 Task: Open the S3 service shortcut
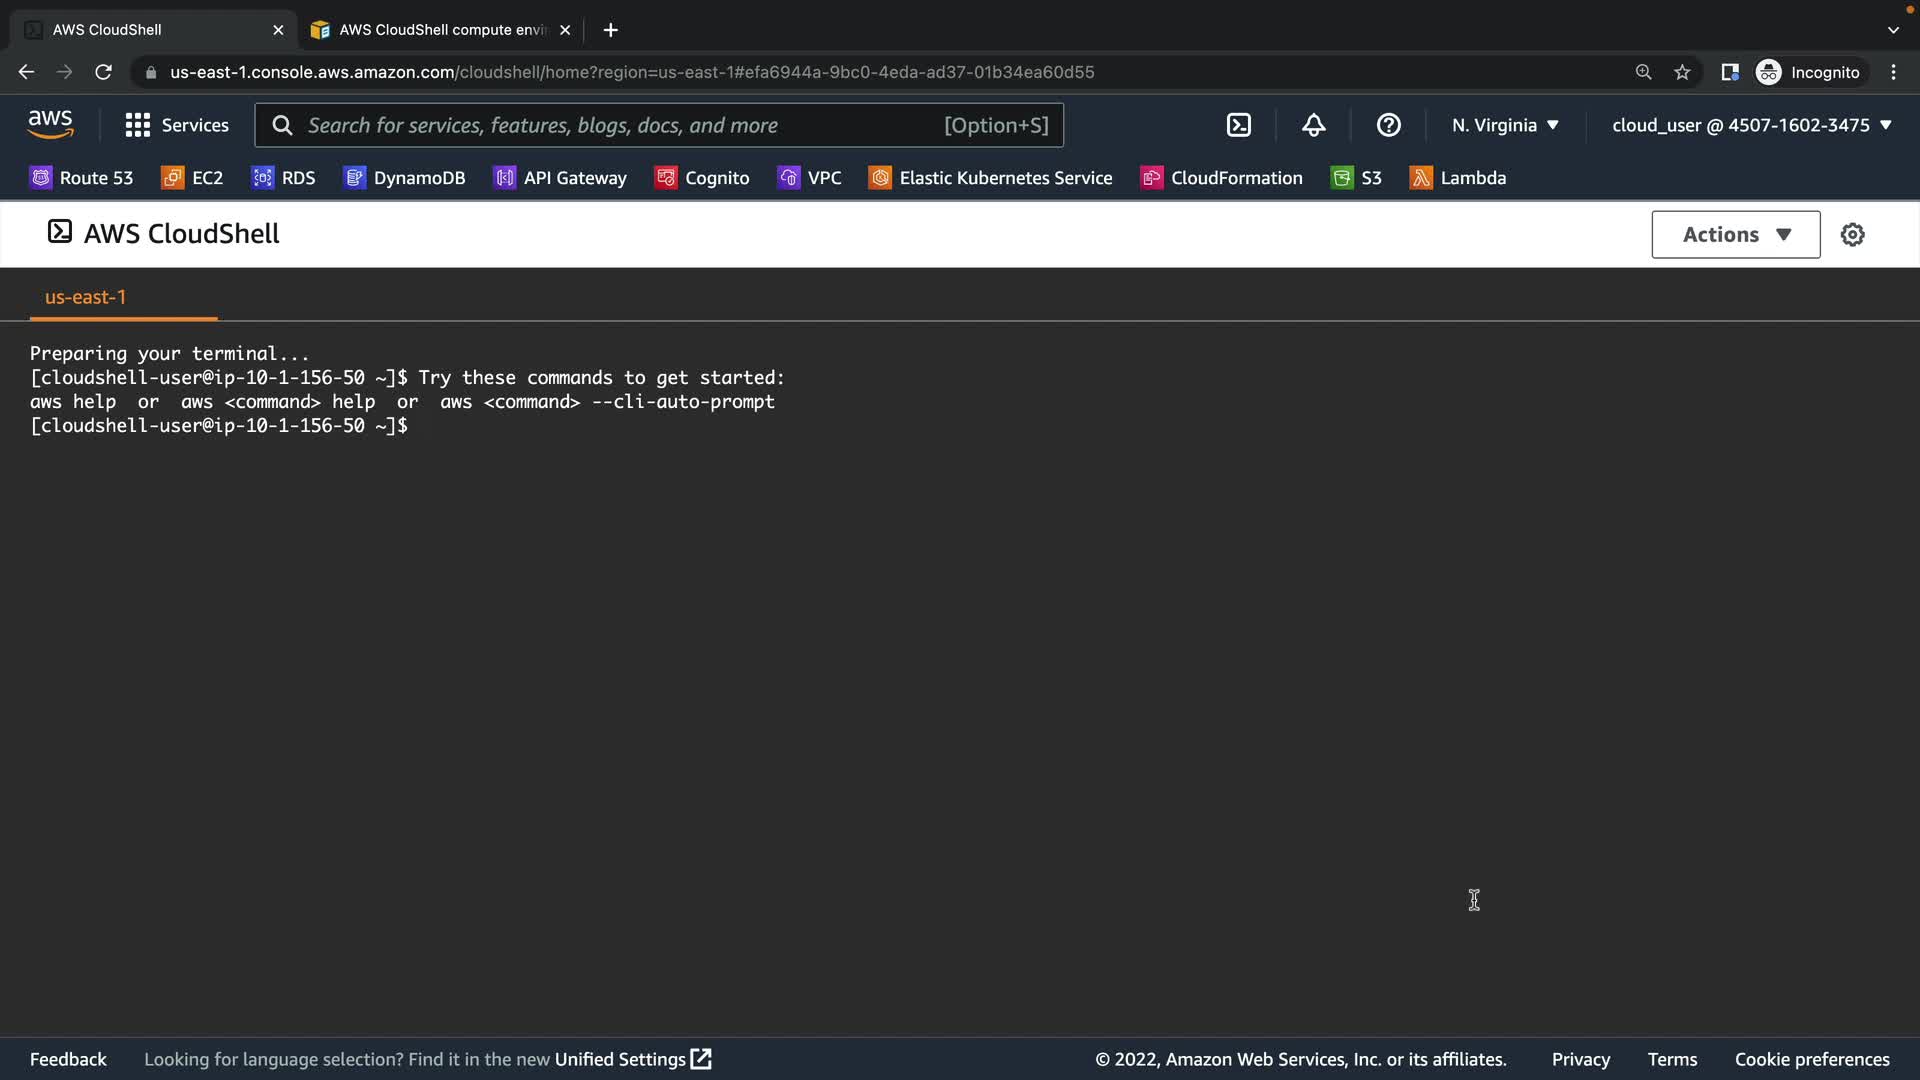[x=1356, y=178]
